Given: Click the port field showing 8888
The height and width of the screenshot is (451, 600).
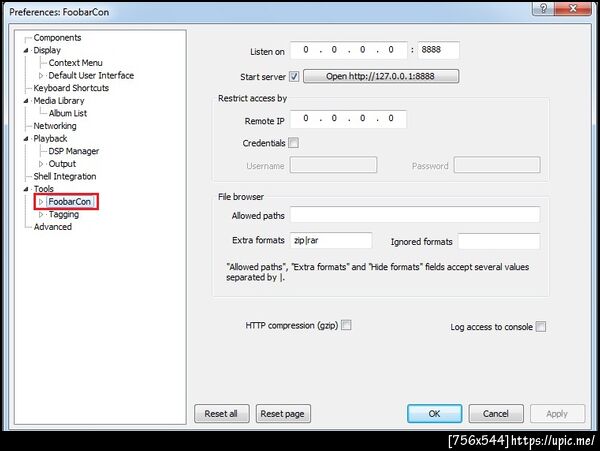Looking at the screenshot, I should pos(438,50).
